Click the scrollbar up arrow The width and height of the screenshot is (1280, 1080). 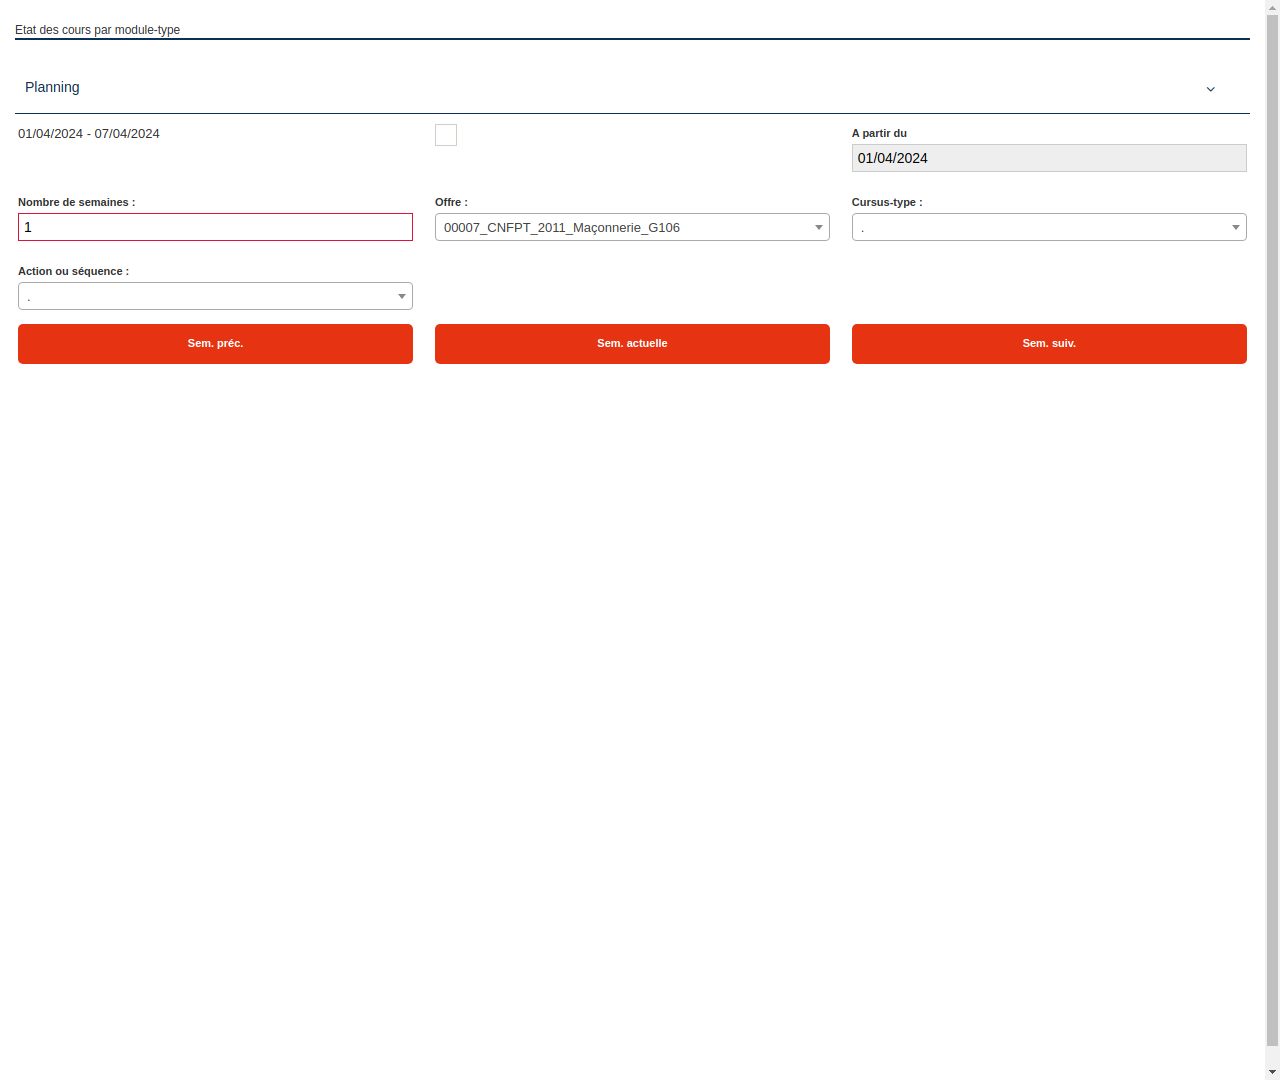click(x=1271, y=7)
